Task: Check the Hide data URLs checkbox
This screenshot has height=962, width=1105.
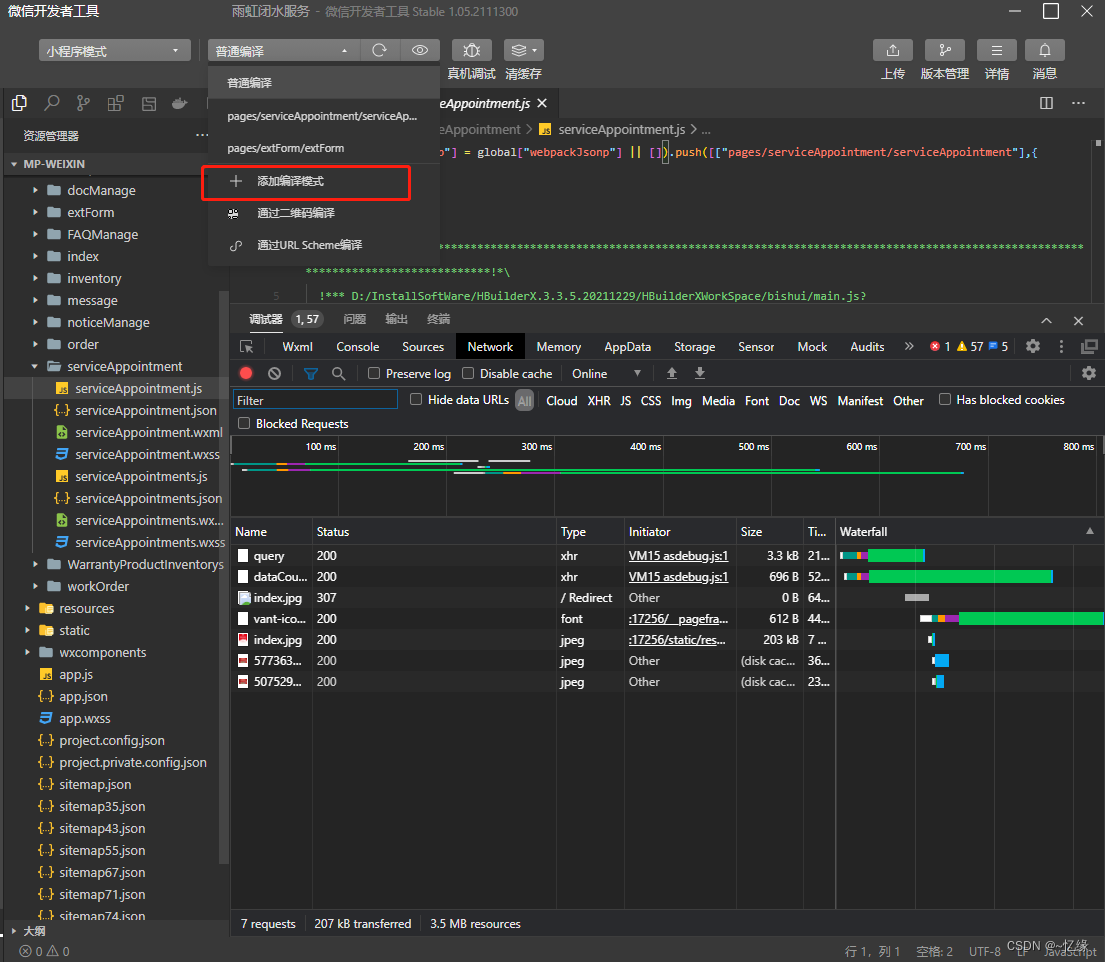Action: (416, 399)
